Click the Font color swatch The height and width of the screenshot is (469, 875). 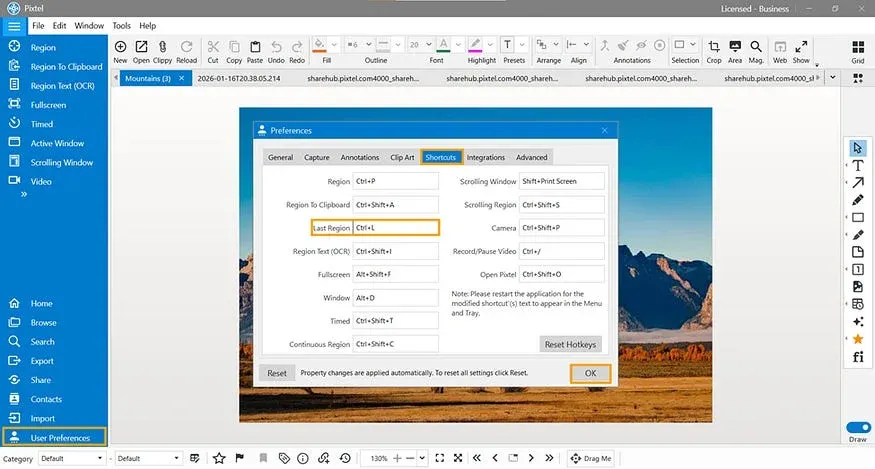click(444, 45)
